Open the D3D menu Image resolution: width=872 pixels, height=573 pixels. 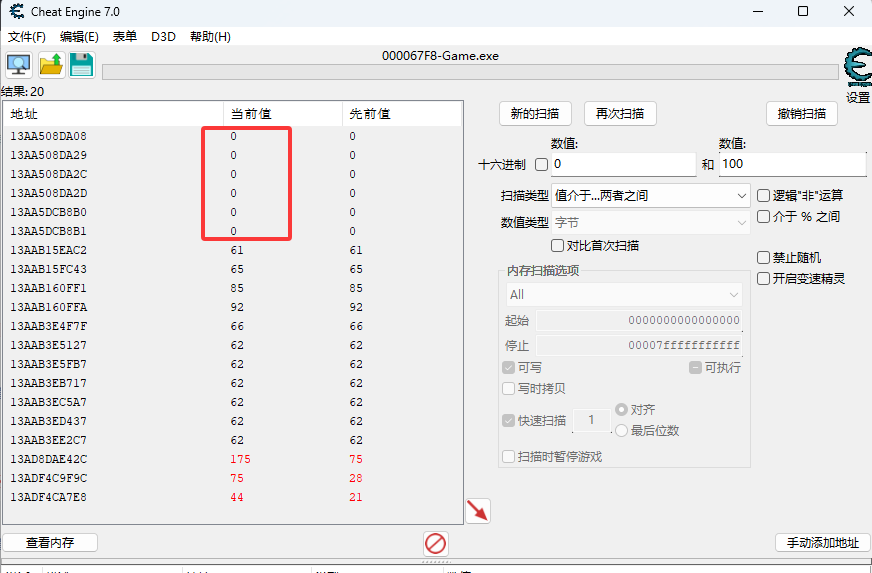[x=164, y=37]
